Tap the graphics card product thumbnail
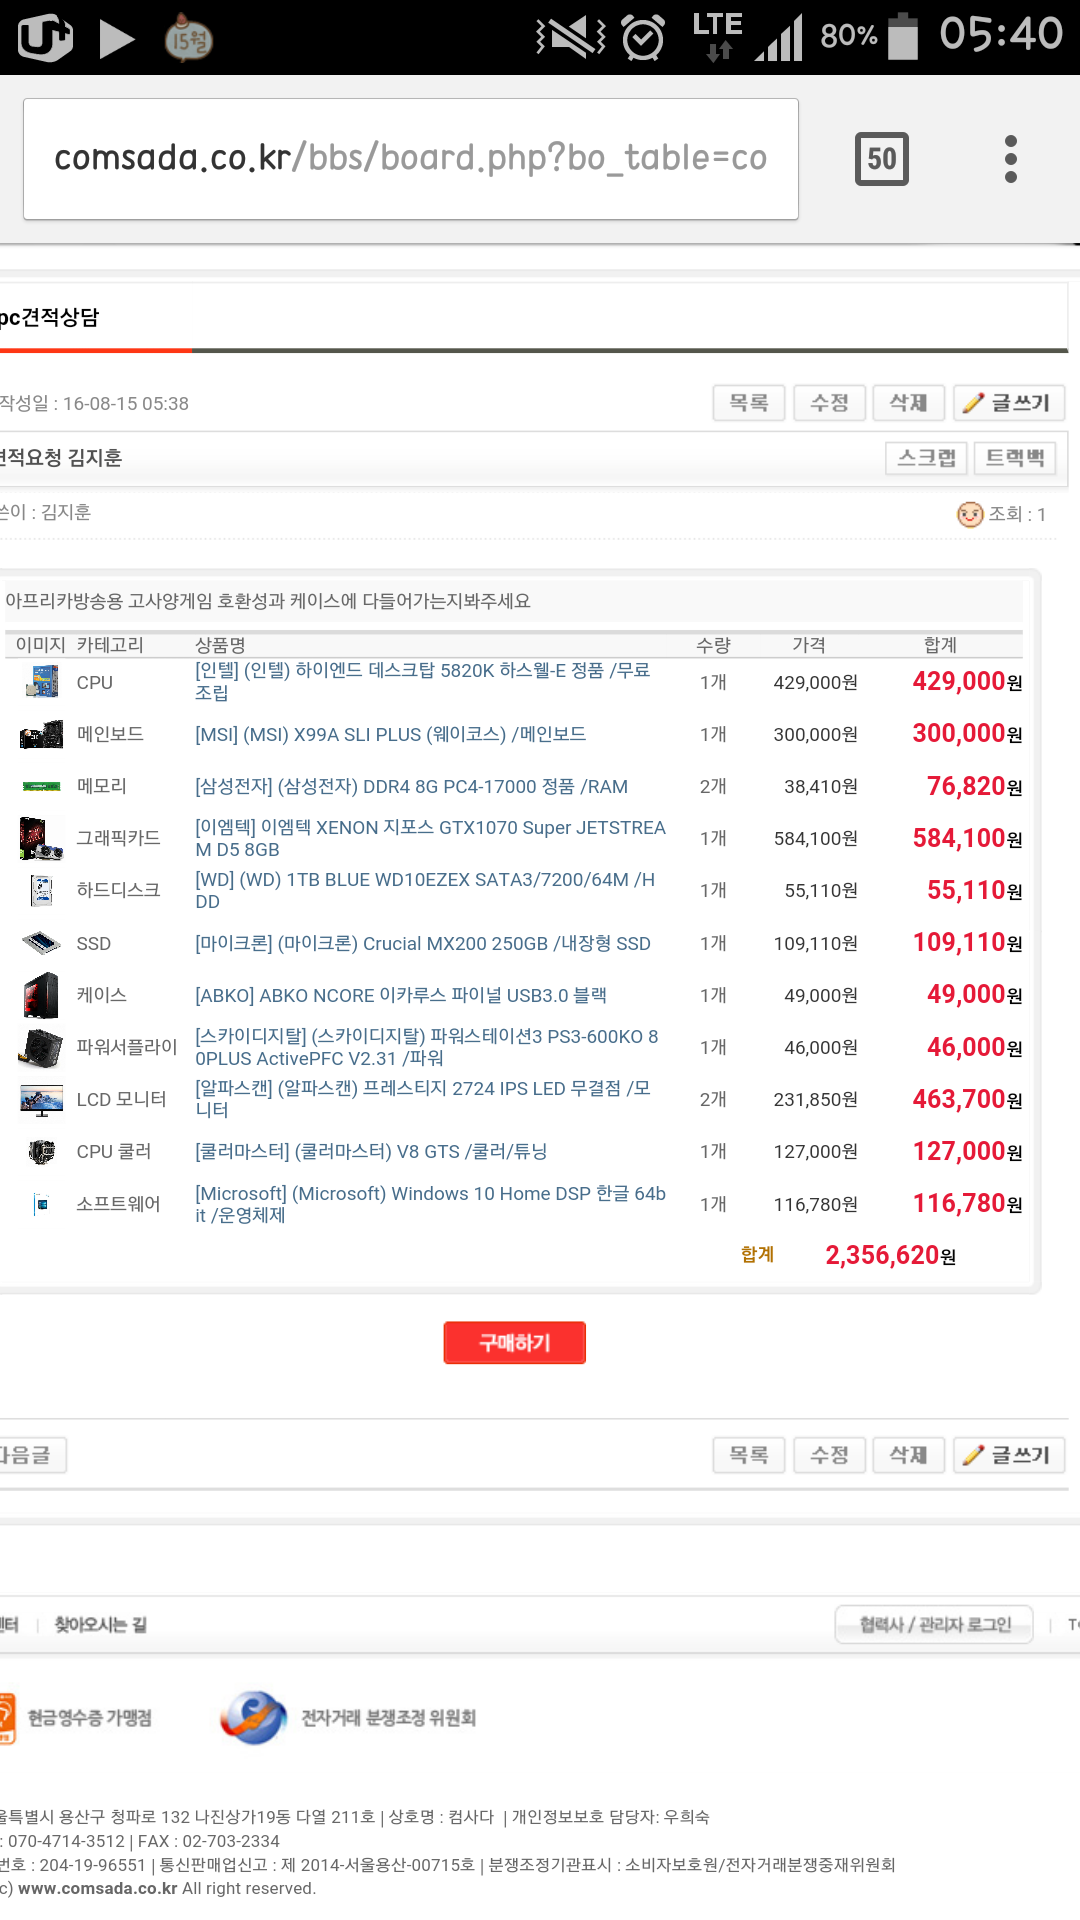This screenshot has width=1080, height=1920. click(x=41, y=838)
